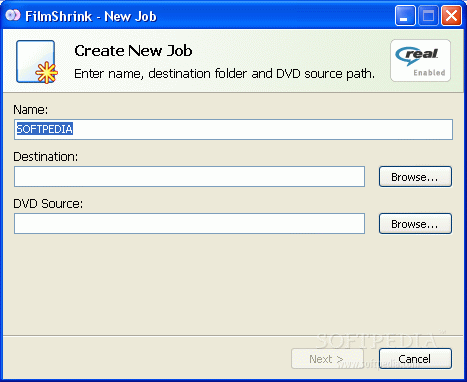Image resolution: width=467 pixels, height=382 pixels.
Task: Click the disabled maximize button
Action: [x=428, y=16]
